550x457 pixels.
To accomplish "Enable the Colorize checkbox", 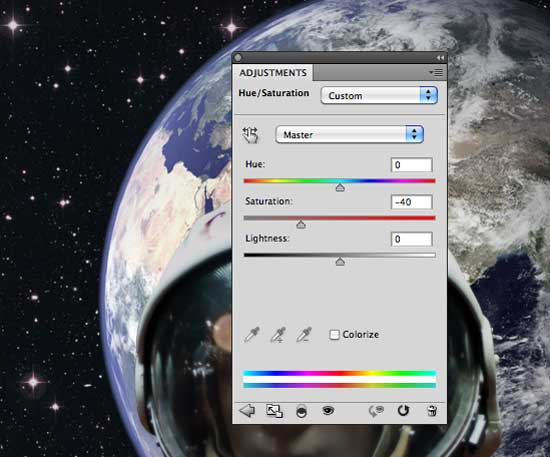I will point(334,335).
